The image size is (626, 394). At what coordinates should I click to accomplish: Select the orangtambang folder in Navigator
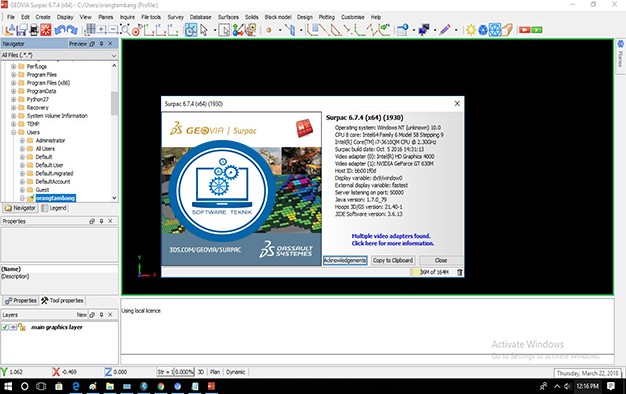pyautogui.click(x=55, y=198)
